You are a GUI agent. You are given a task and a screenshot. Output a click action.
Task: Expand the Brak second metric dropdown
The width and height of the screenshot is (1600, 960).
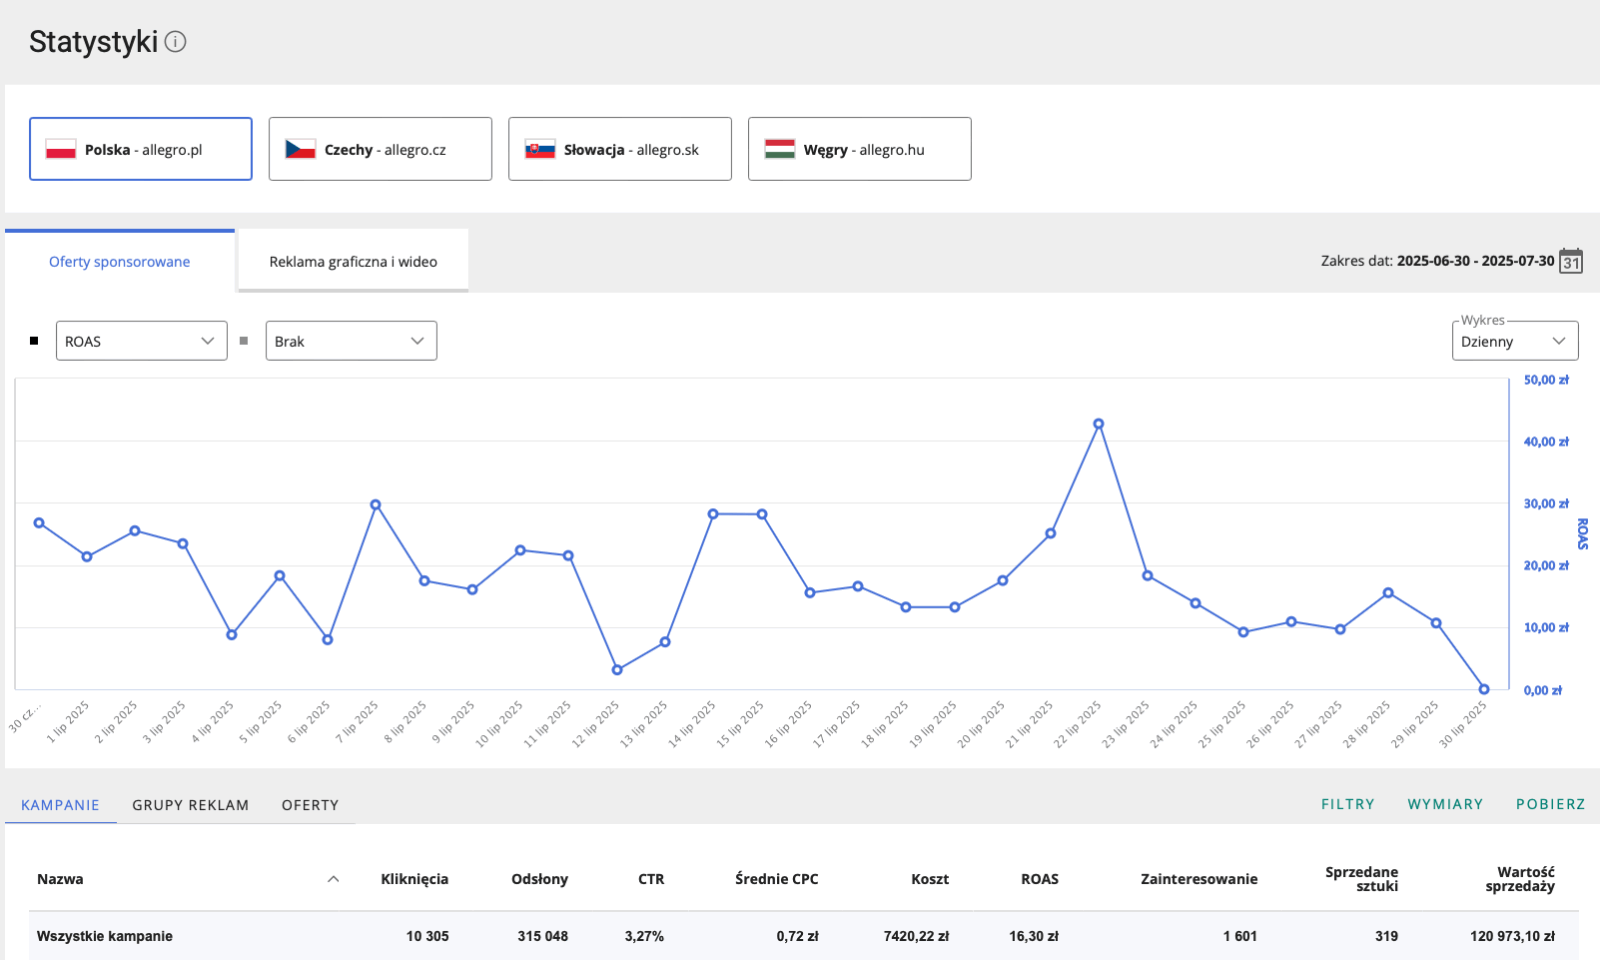351,341
